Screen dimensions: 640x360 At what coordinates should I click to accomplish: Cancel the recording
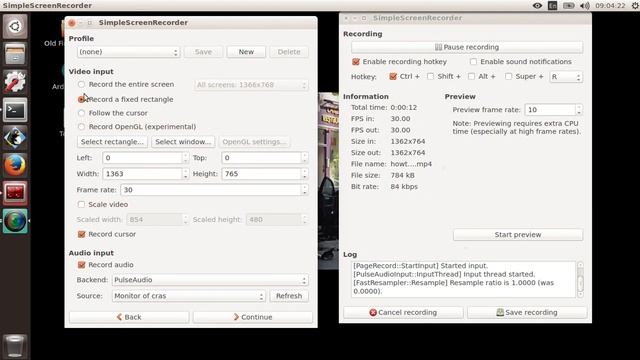[403, 313]
